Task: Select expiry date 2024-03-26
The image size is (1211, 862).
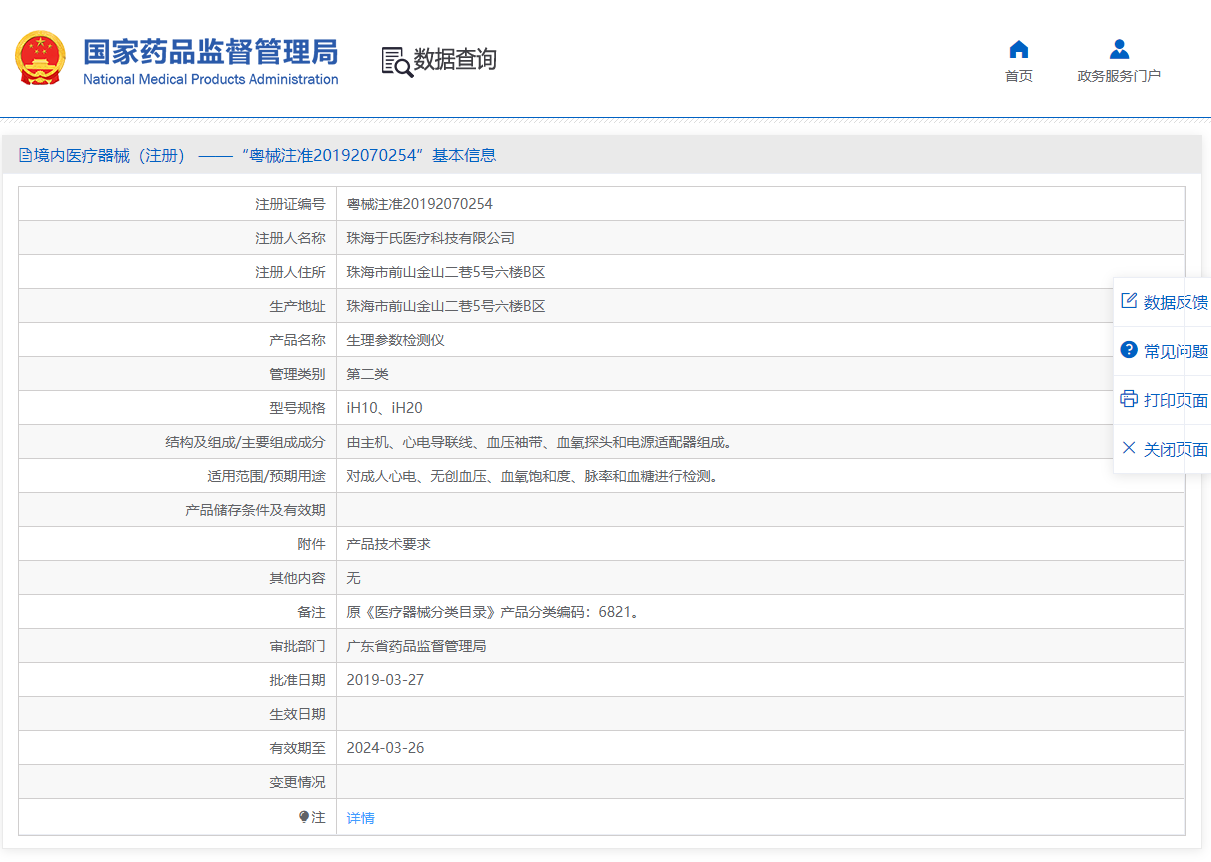Action: tap(385, 748)
